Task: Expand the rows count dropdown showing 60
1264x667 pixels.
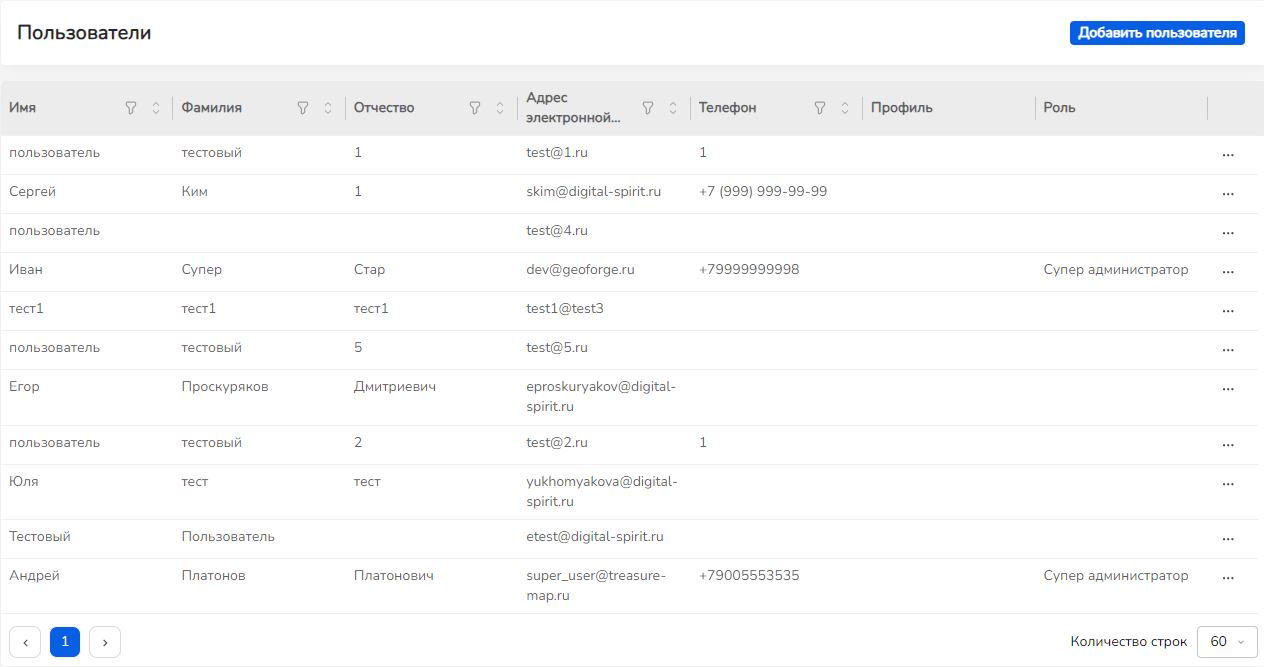Action: click(x=1227, y=642)
